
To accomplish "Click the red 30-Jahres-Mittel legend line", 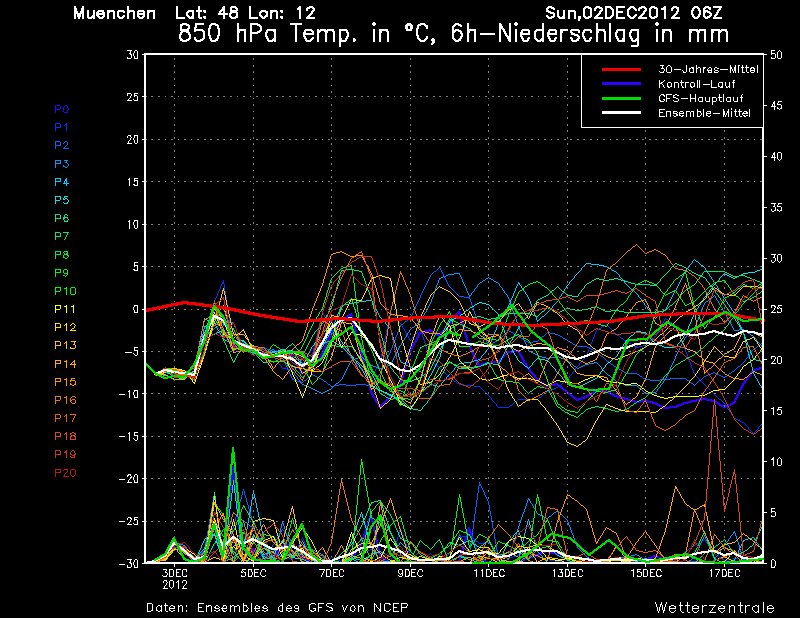I will (x=621, y=69).
